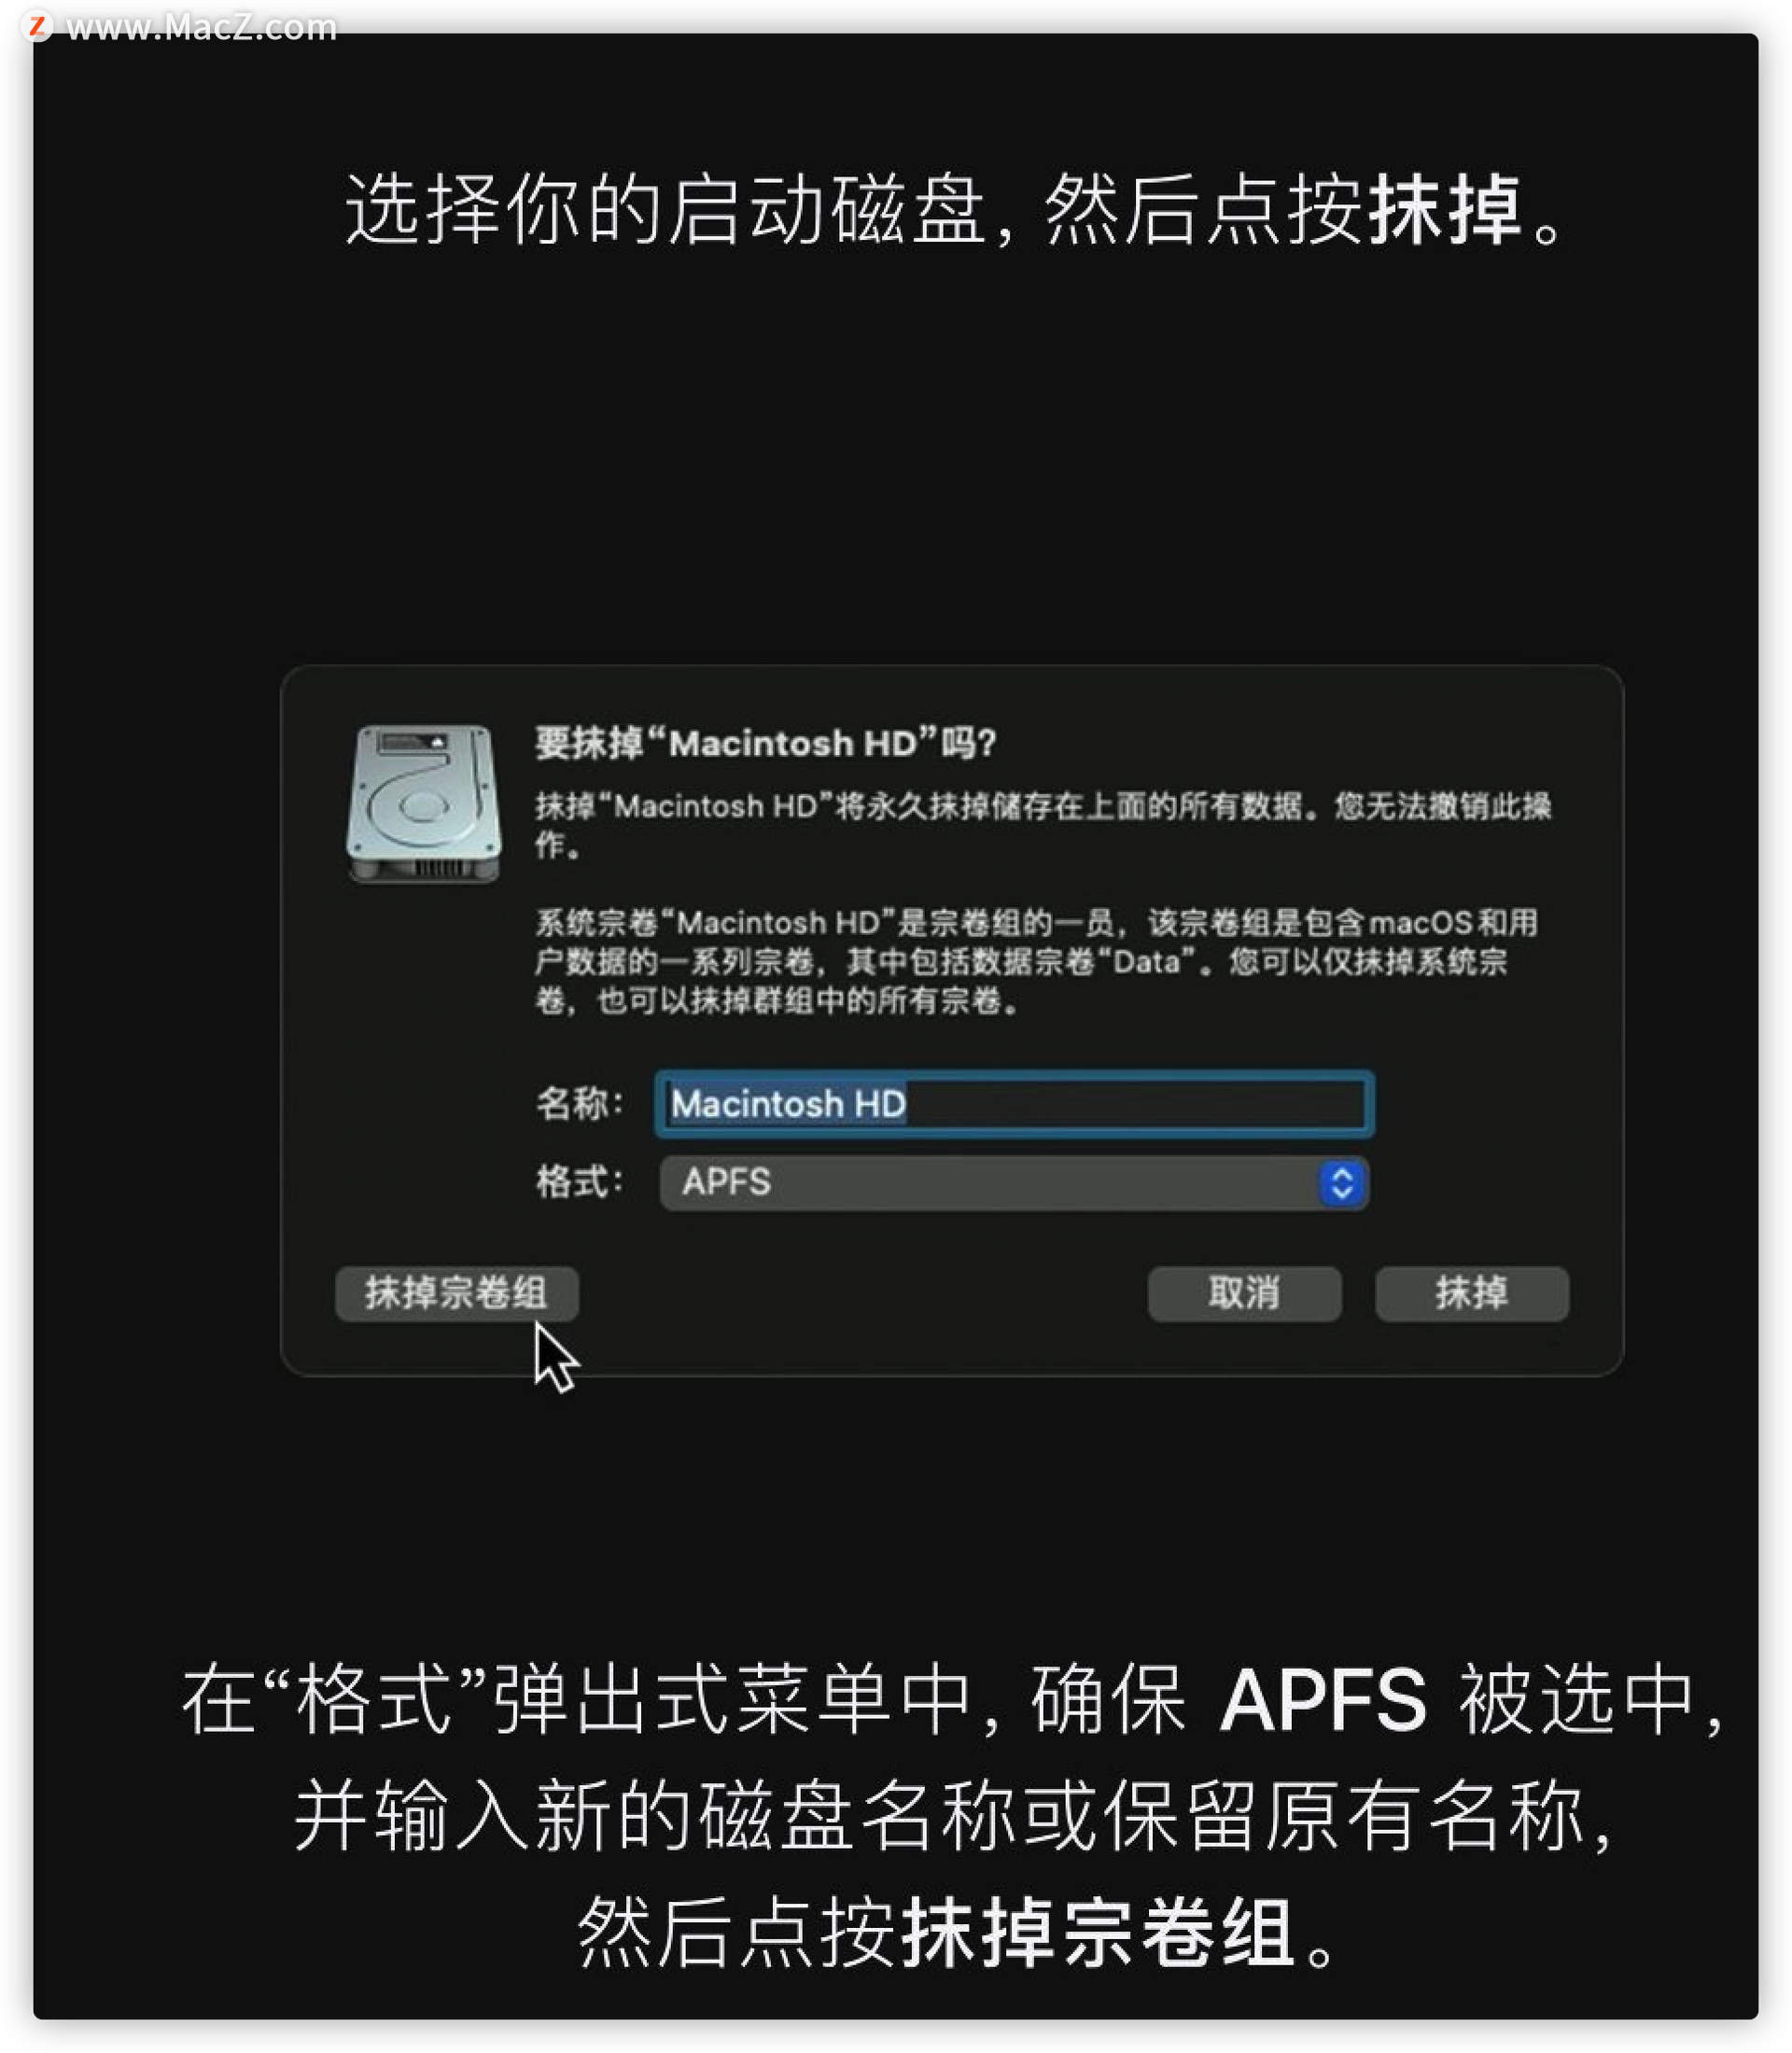Click the 抹掉宗卷组 button
The image size is (1792, 2053).
click(x=456, y=1293)
